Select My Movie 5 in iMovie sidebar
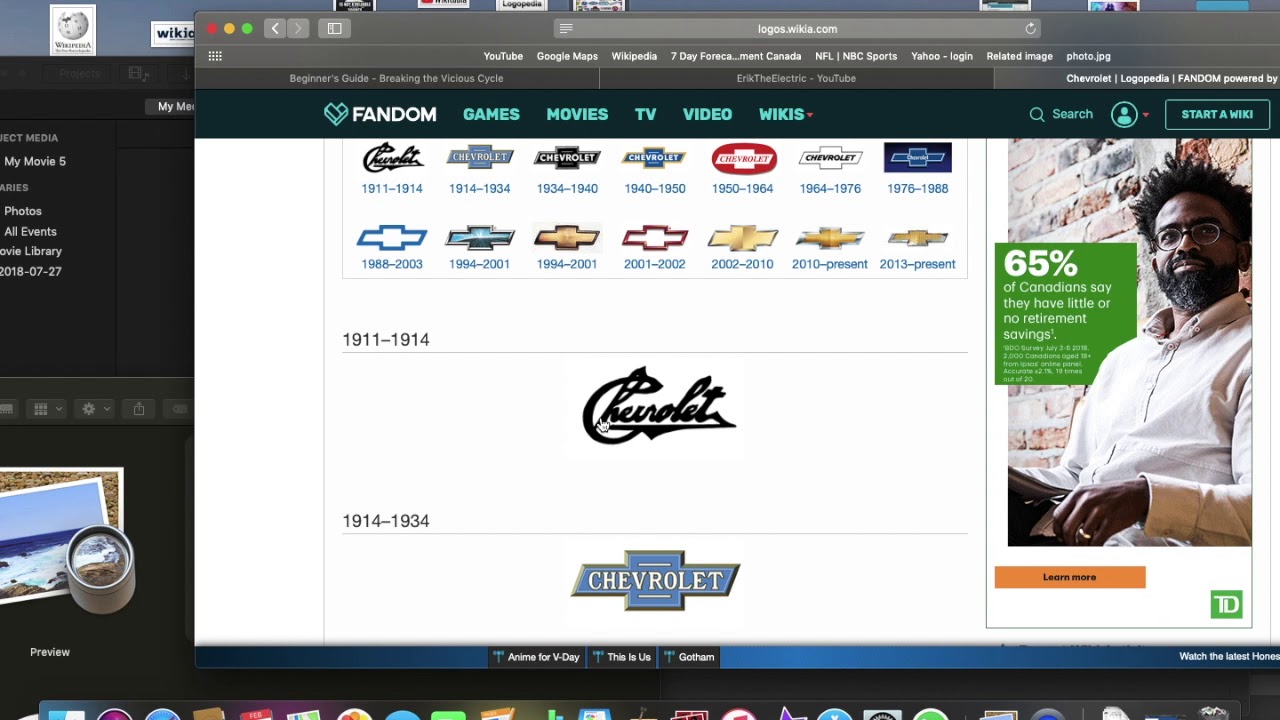The width and height of the screenshot is (1280, 720). point(35,161)
